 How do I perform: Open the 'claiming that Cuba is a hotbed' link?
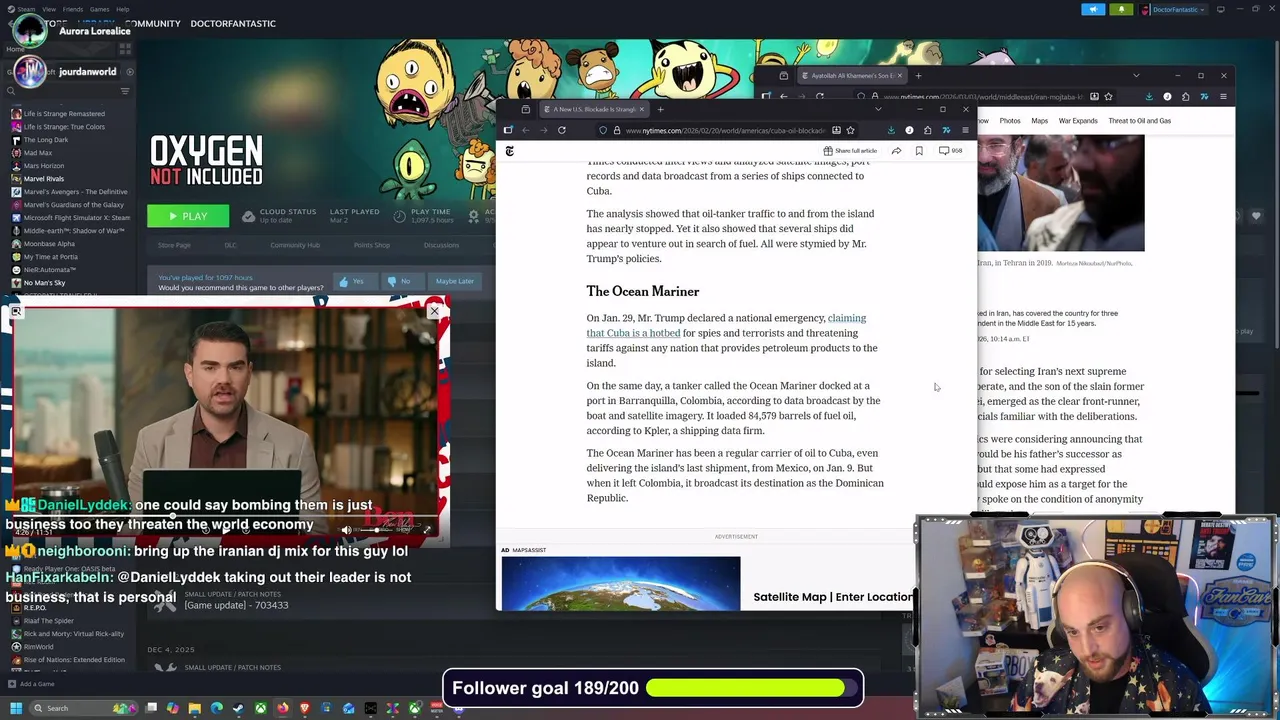[x=726, y=325]
